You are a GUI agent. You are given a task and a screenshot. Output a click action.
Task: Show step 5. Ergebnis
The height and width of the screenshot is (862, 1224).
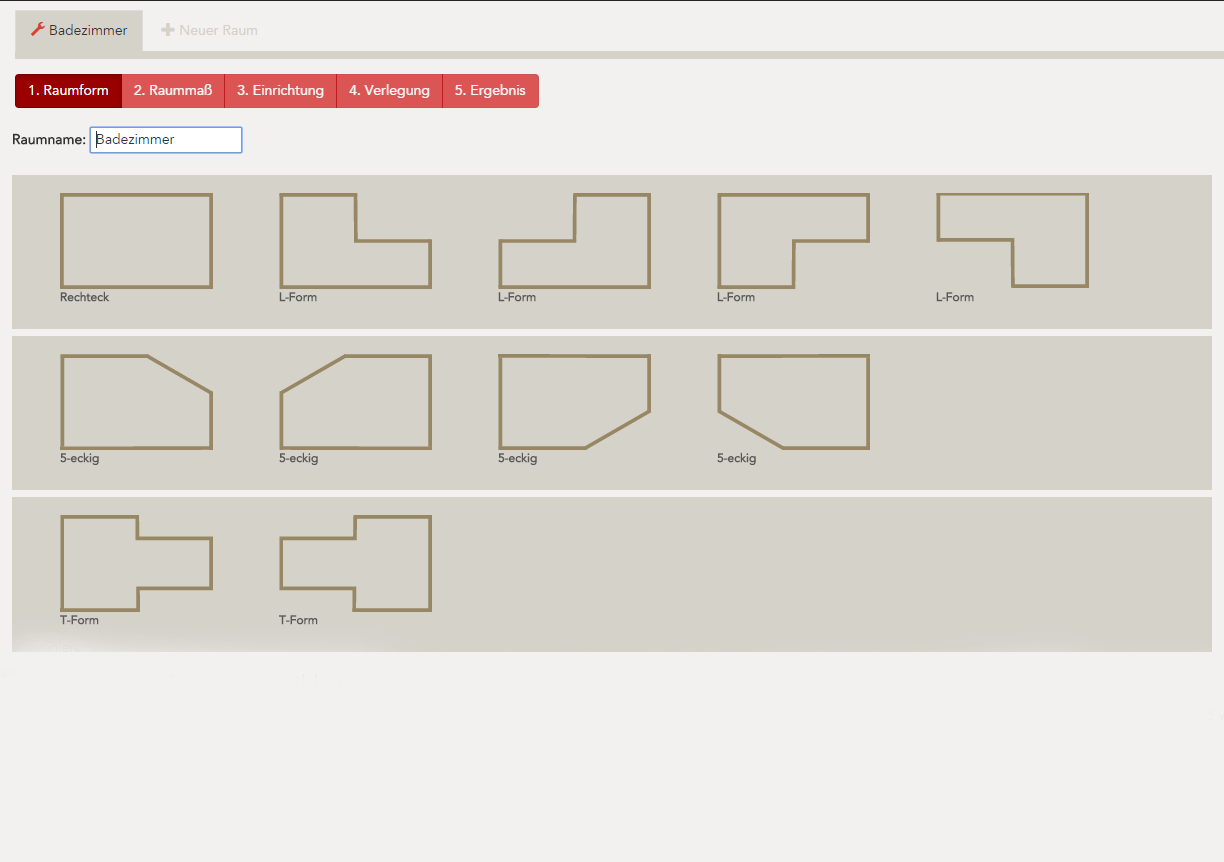(490, 91)
